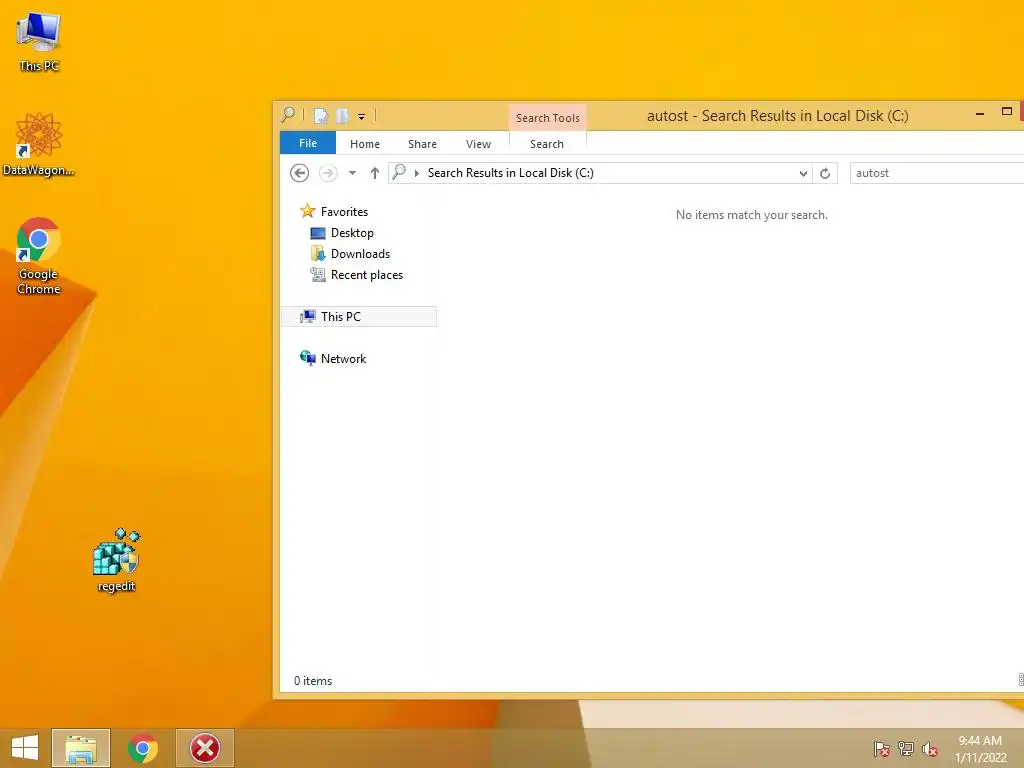Click Search Results in Local Disk (C:) breadcrumb

pyautogui.click(x=511, y=173)
